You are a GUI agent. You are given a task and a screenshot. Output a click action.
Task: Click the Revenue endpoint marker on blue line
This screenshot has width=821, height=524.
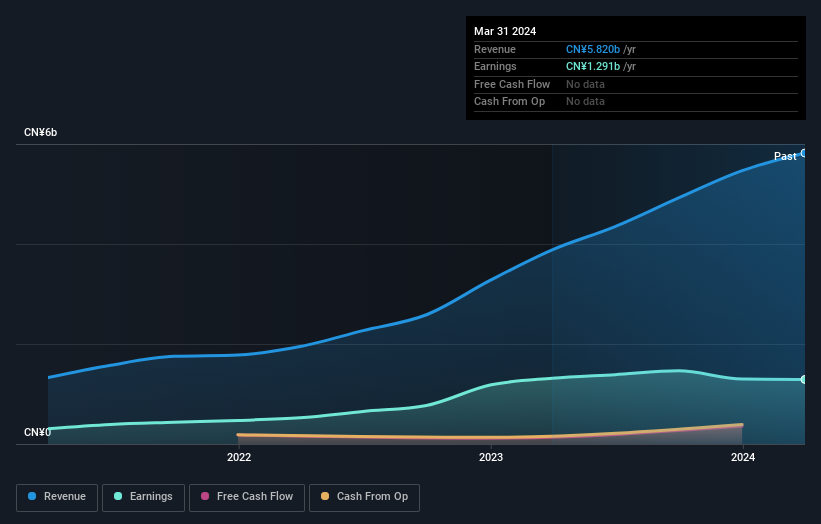pos(804,153)
